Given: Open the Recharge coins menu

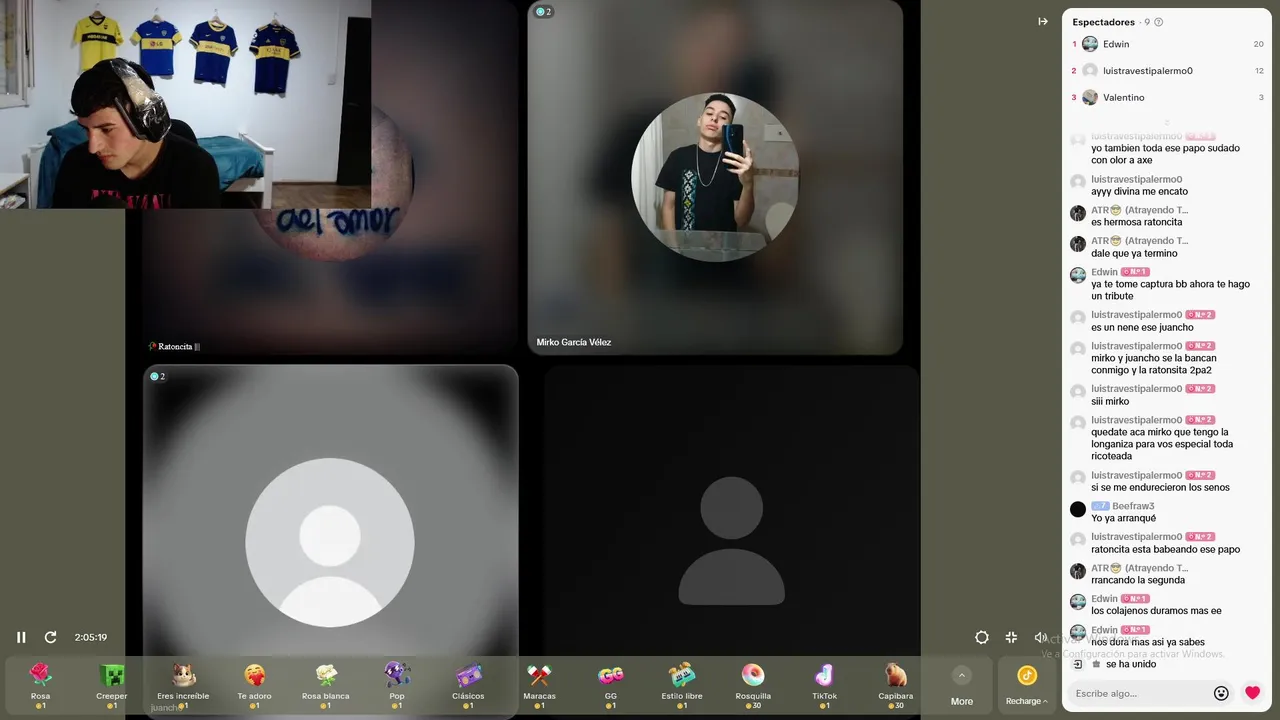Looking at the screenshot, I should (1027, 686).
